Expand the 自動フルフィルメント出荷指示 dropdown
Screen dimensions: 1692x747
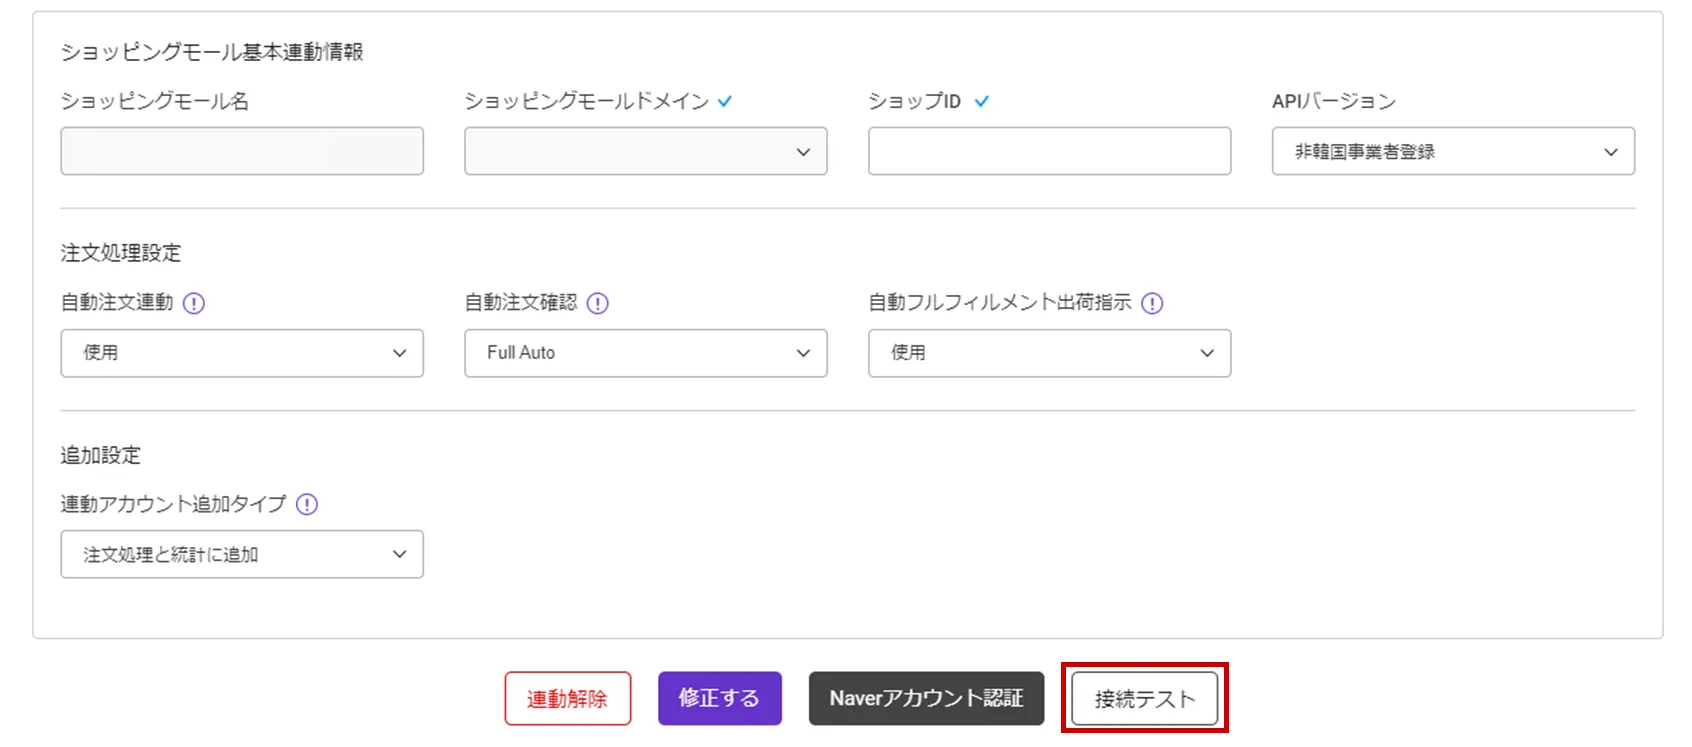tap(1049, 353)
